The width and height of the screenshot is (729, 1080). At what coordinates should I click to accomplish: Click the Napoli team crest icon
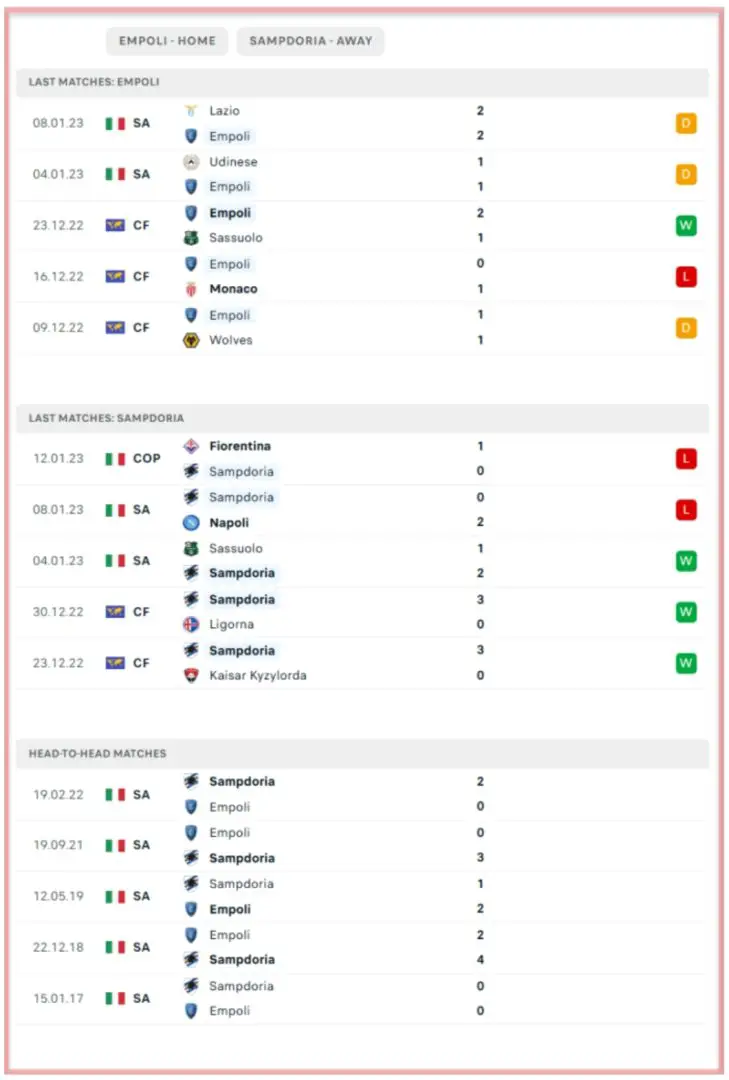191,523
